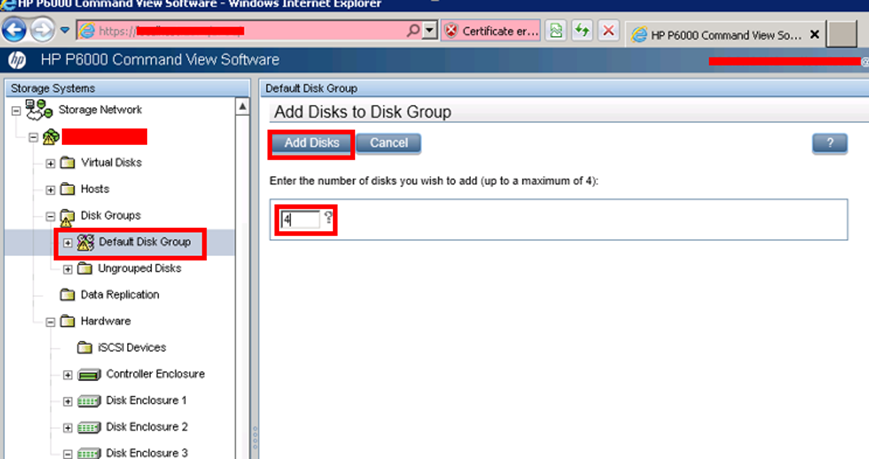This screenshot has width=869, height=459.
Task: Click the Certificate error security badge
Action: (x=490, y=30)
